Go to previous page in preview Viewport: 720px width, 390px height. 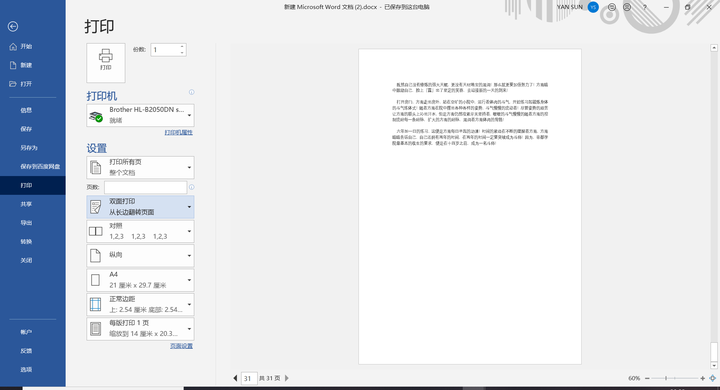coord(236,378)
